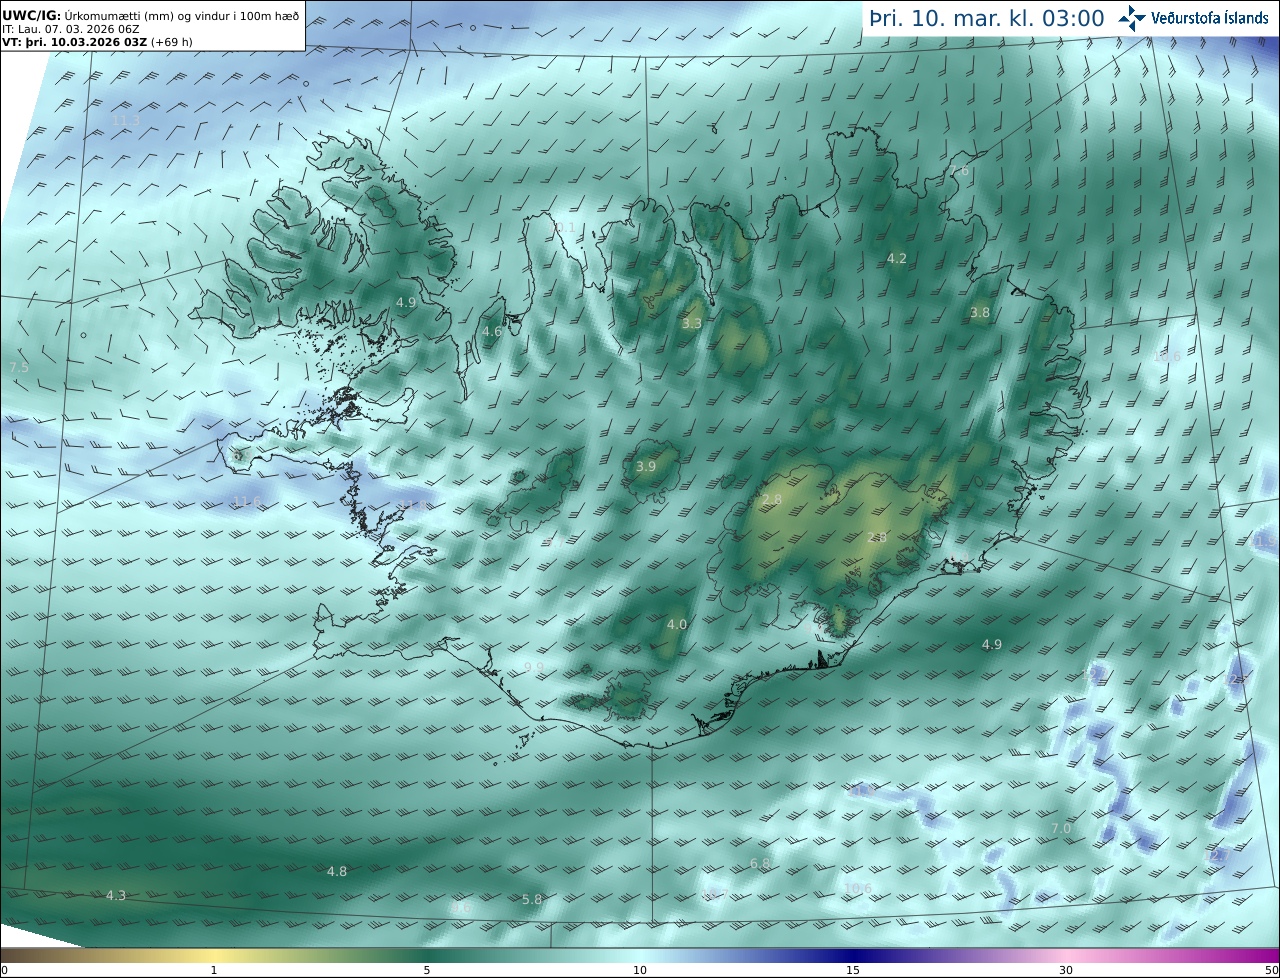Click the 'UWC/IG: Úrkomumætti (mm)' title line
This screenshot has width=1280, height=978.
150,15
